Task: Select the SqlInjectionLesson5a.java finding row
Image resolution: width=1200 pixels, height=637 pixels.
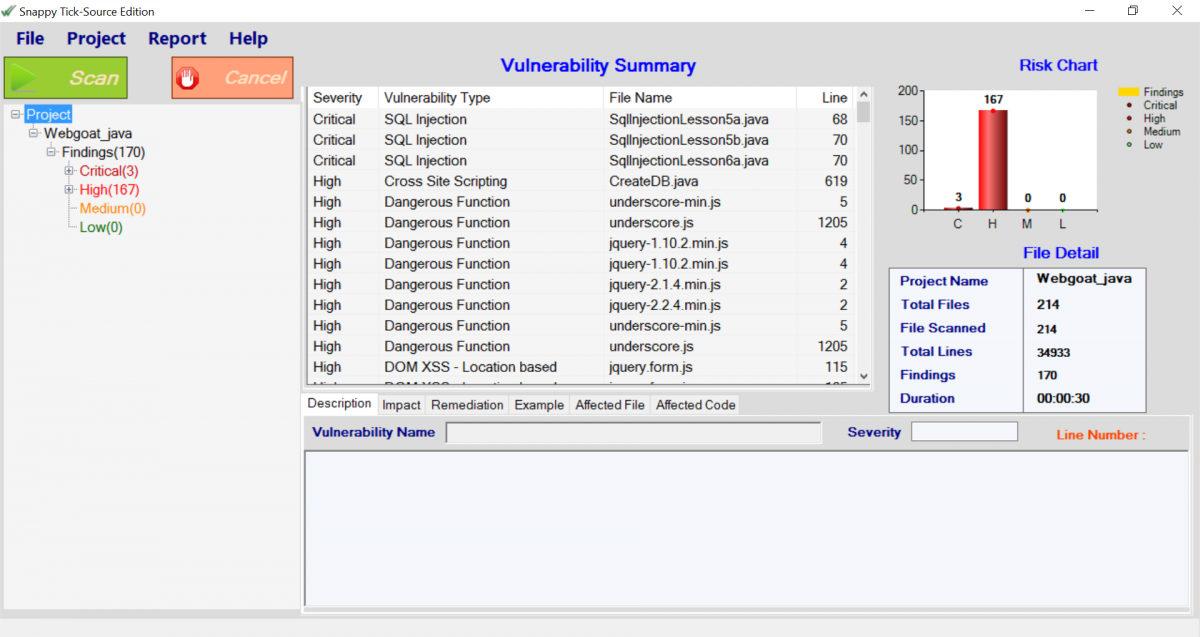Action: pyautogui.click(x=578, y=119)
